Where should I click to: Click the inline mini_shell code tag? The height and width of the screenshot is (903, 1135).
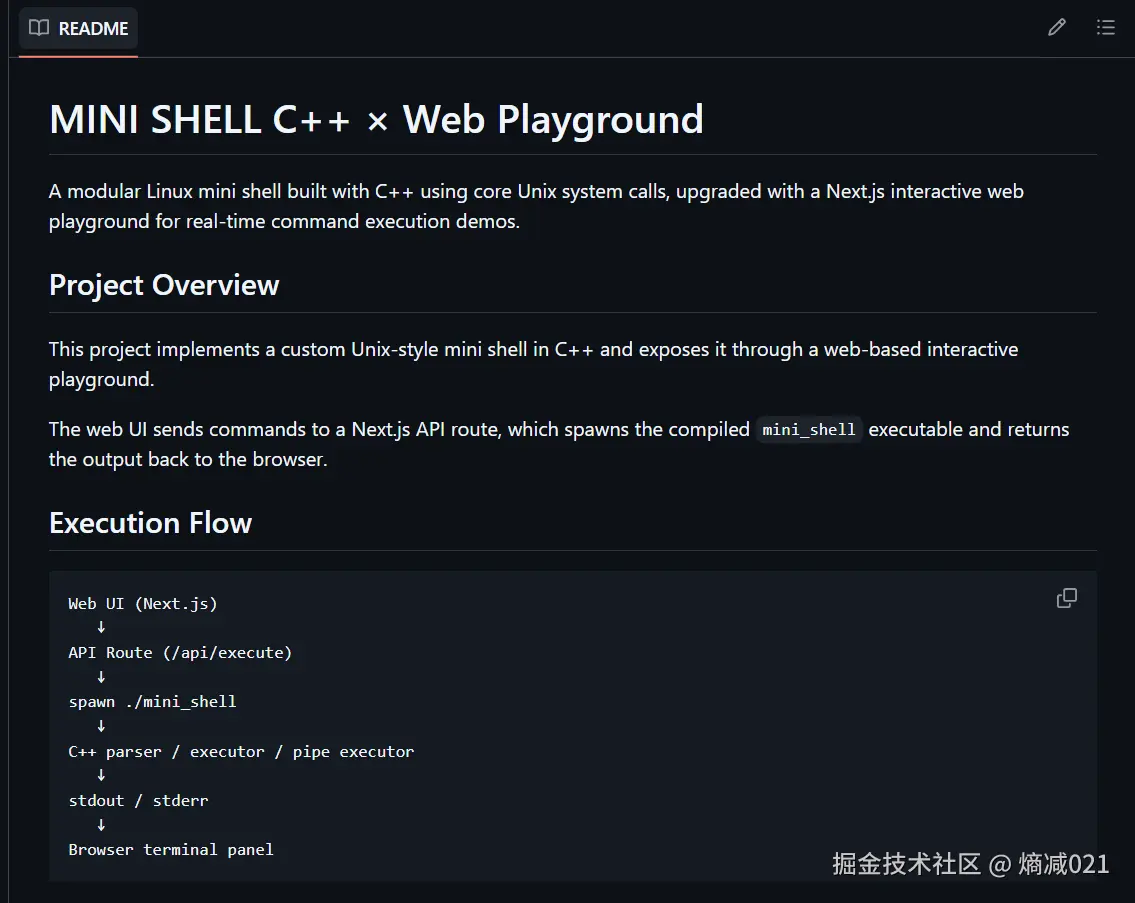click(808, 430)
